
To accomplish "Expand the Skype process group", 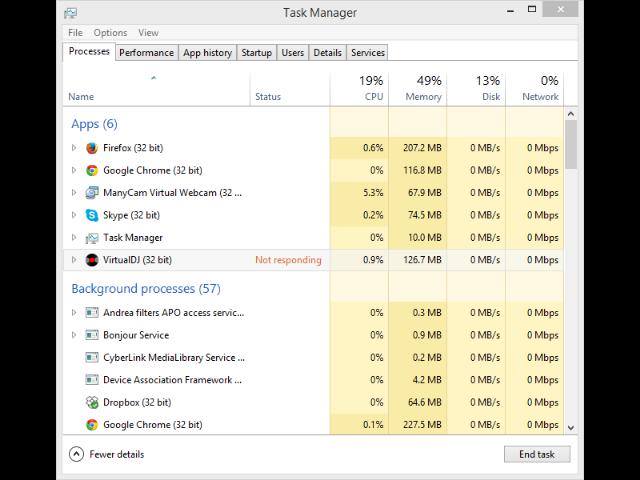I will coord(74,215).
